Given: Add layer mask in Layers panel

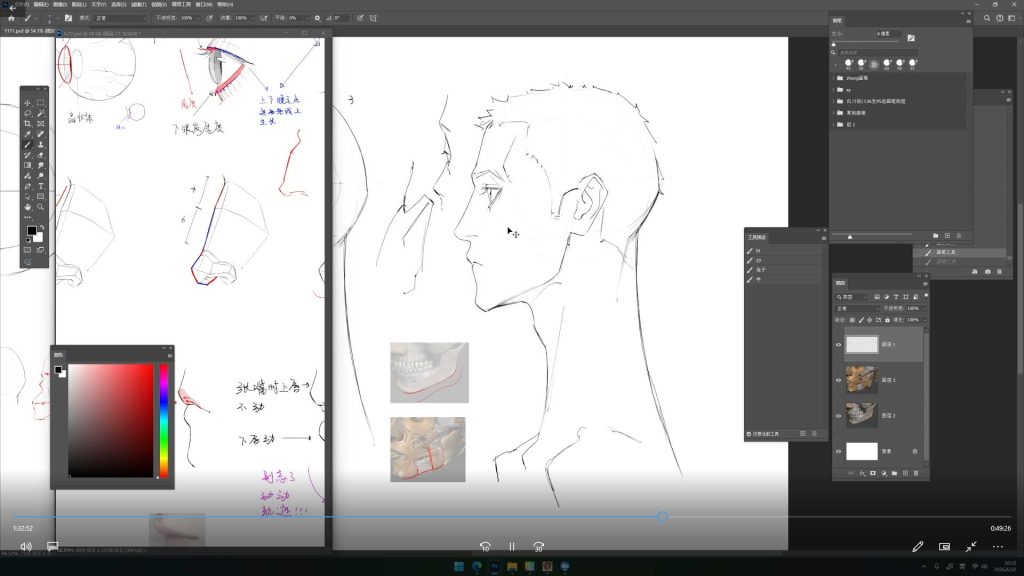Looking at the screenshot, I should 873,473.
